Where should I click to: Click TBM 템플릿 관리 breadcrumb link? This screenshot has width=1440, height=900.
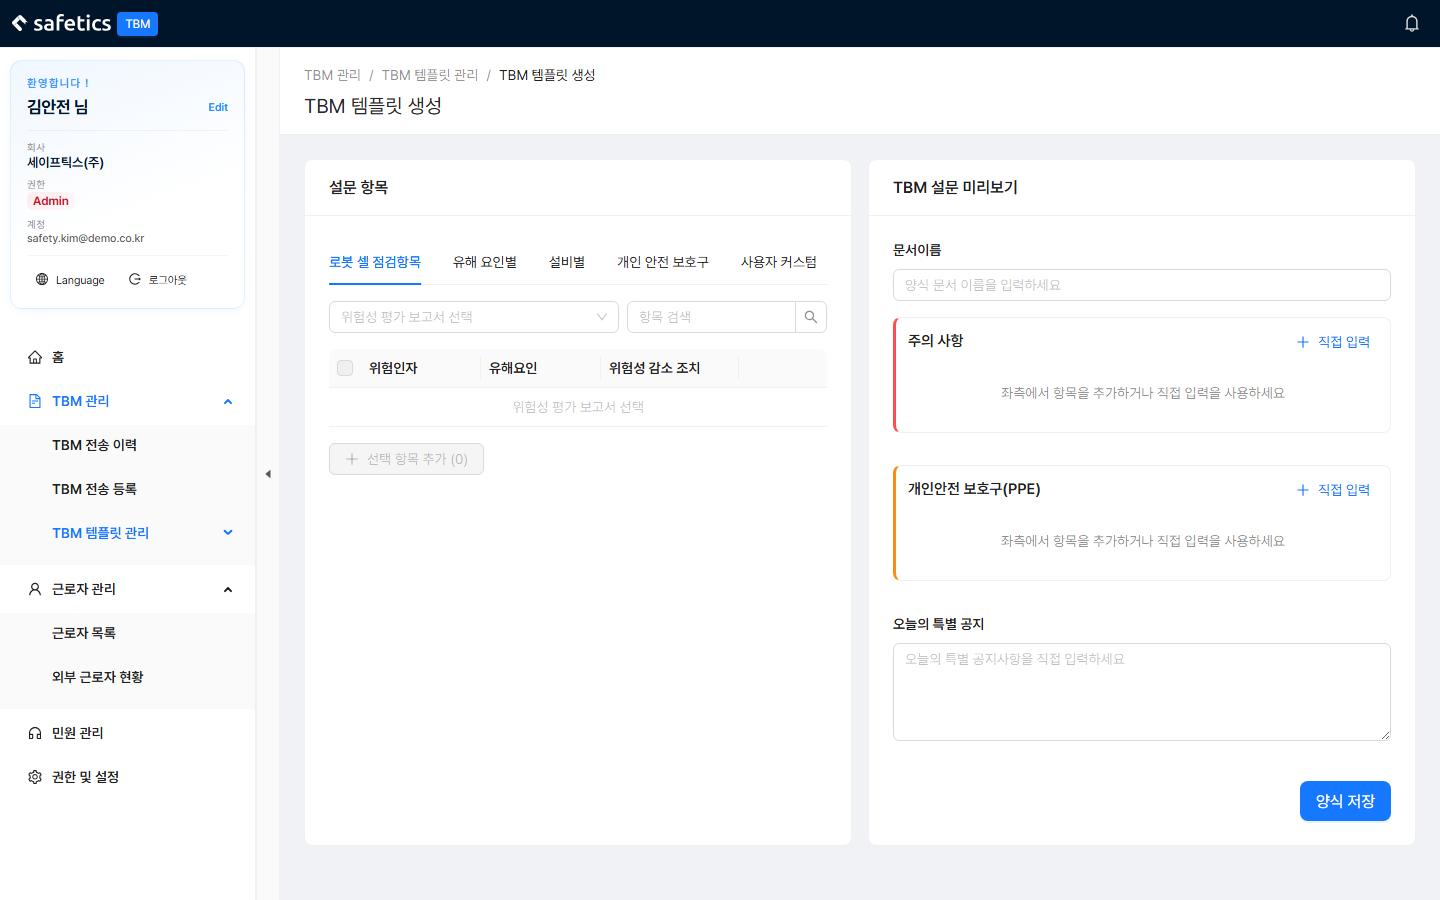430,75
